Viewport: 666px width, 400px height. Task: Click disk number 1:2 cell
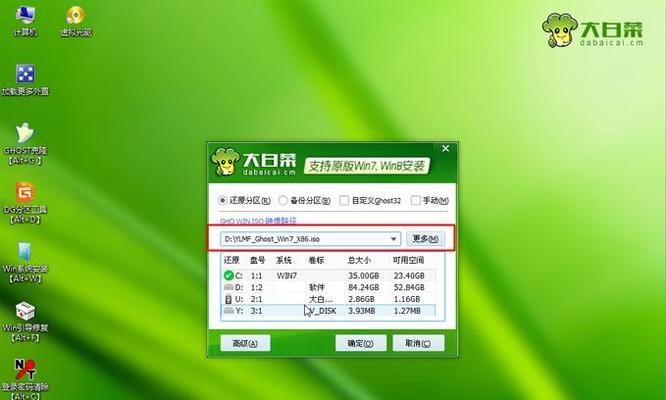point(257,287)
